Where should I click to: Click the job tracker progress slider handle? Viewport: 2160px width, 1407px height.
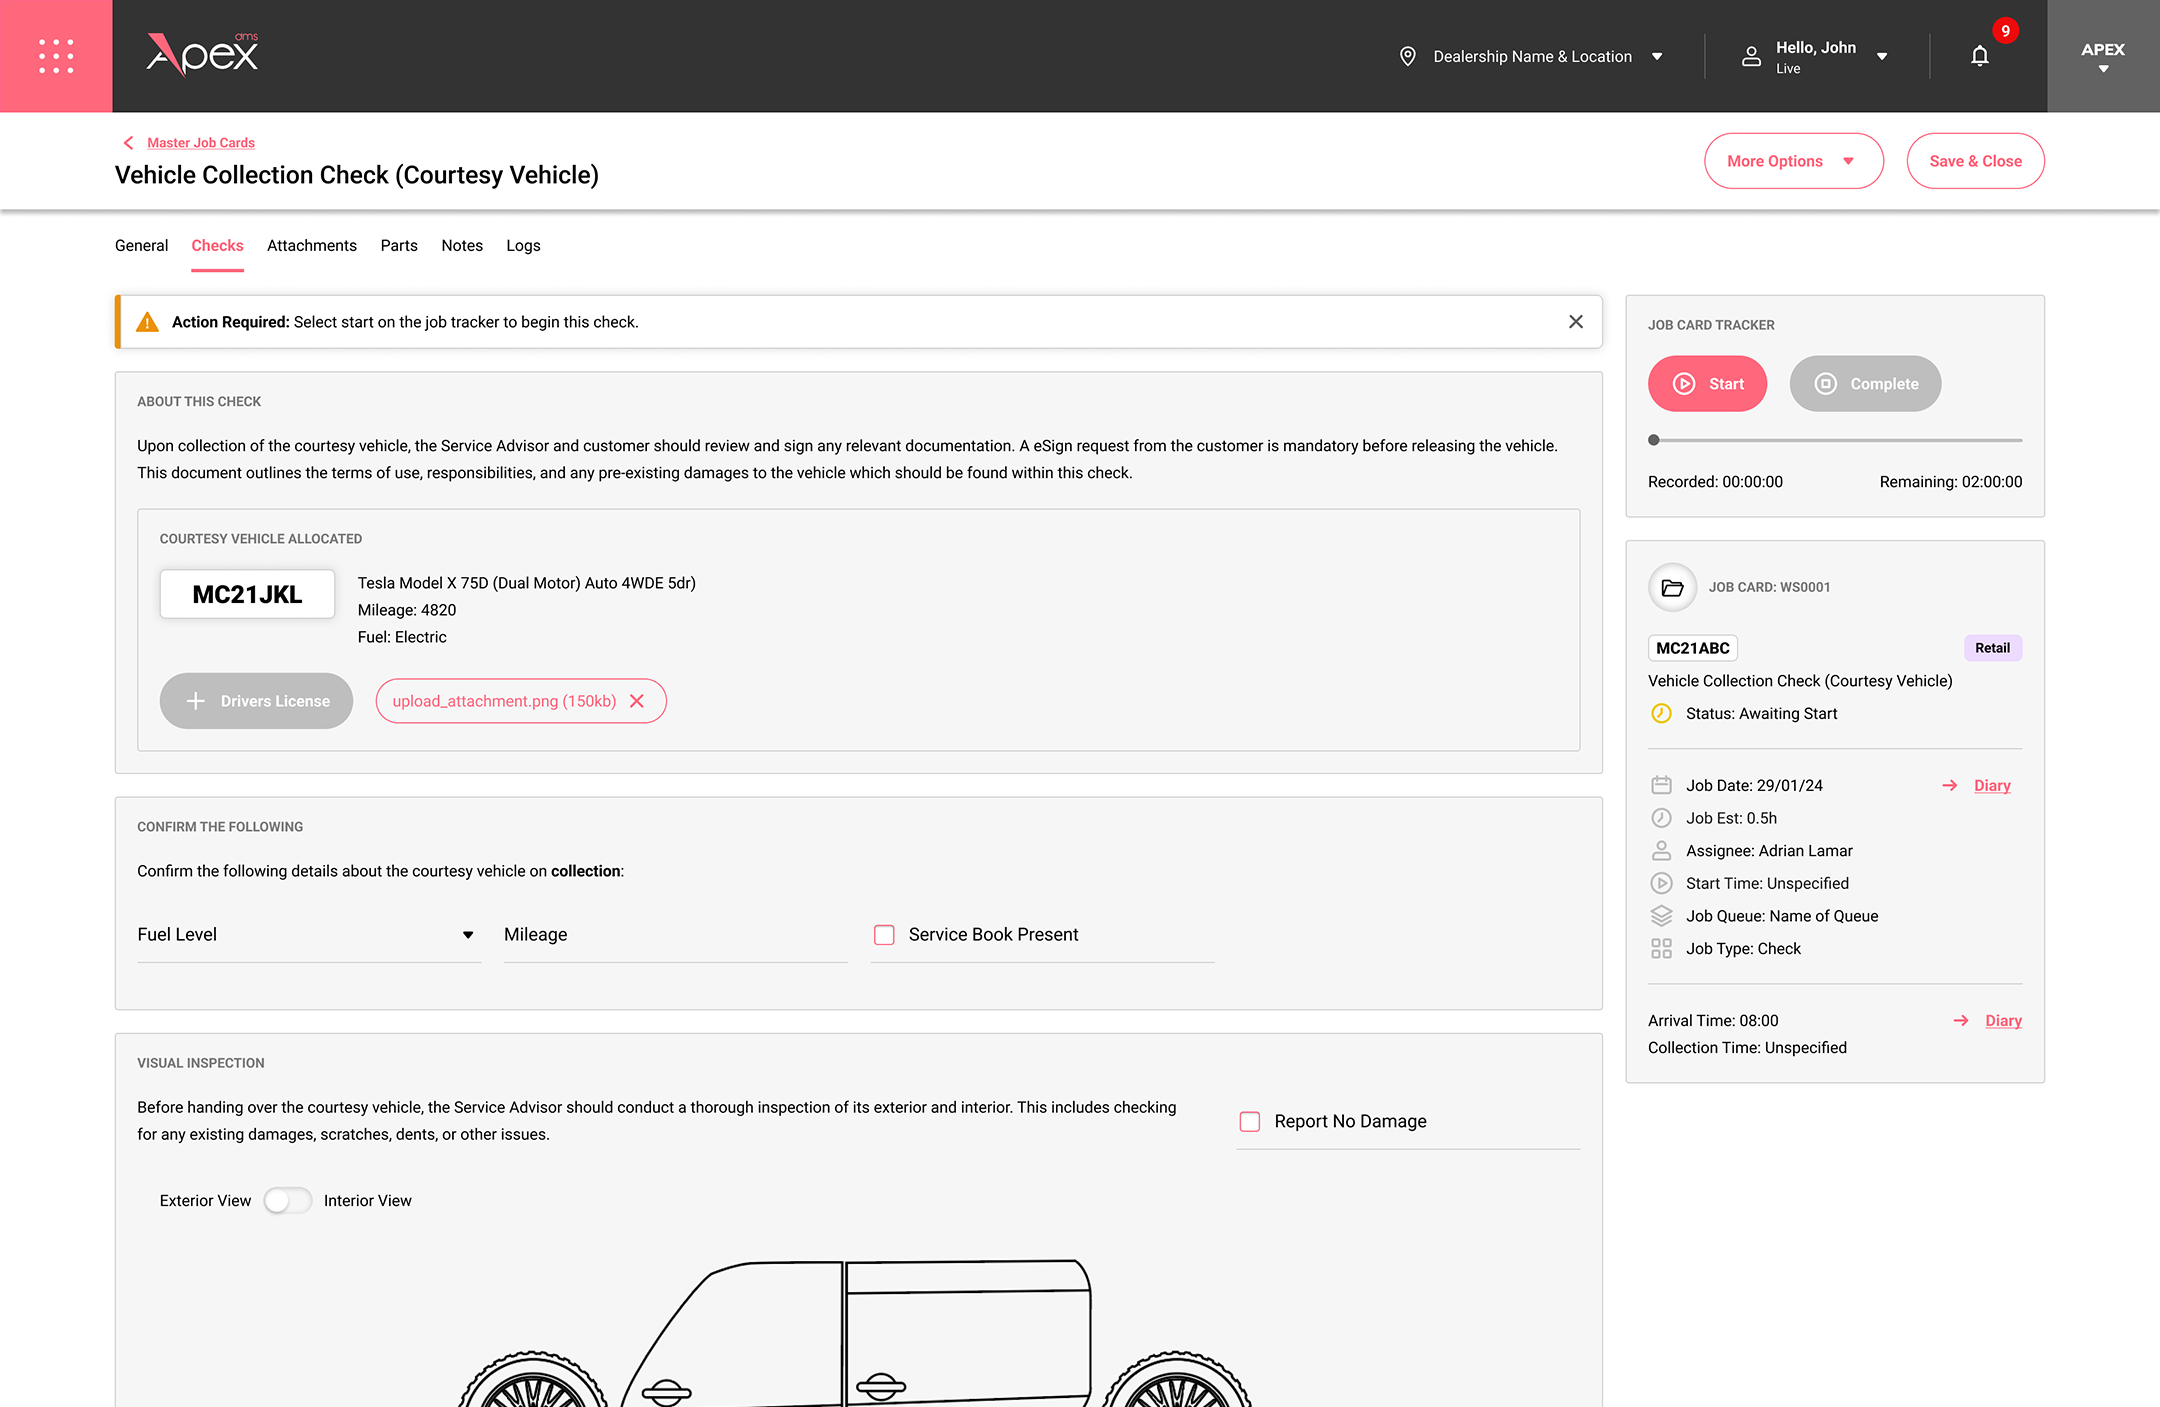(1654, 440)
